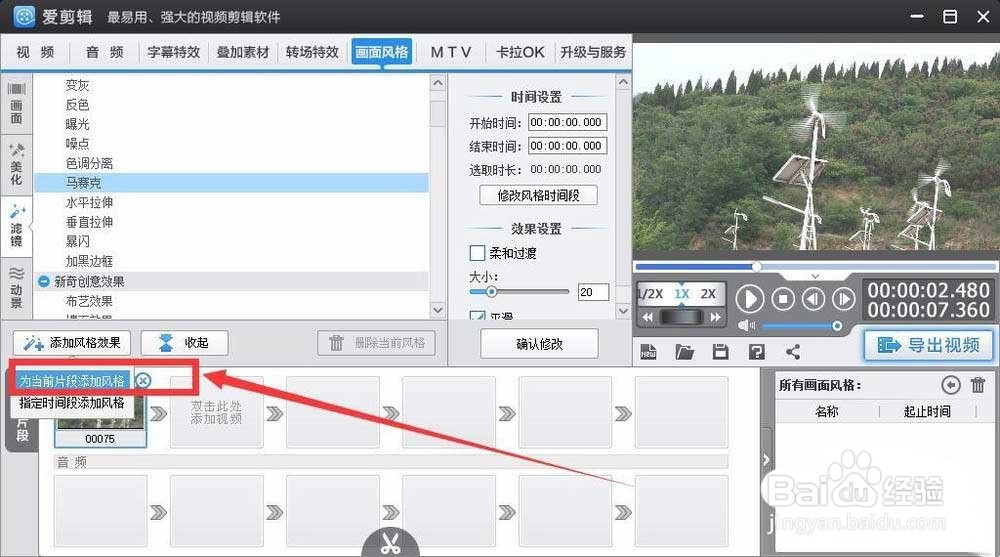Step to the previous frame
This screenshot has width=1000, height=557.
point(813,299)
